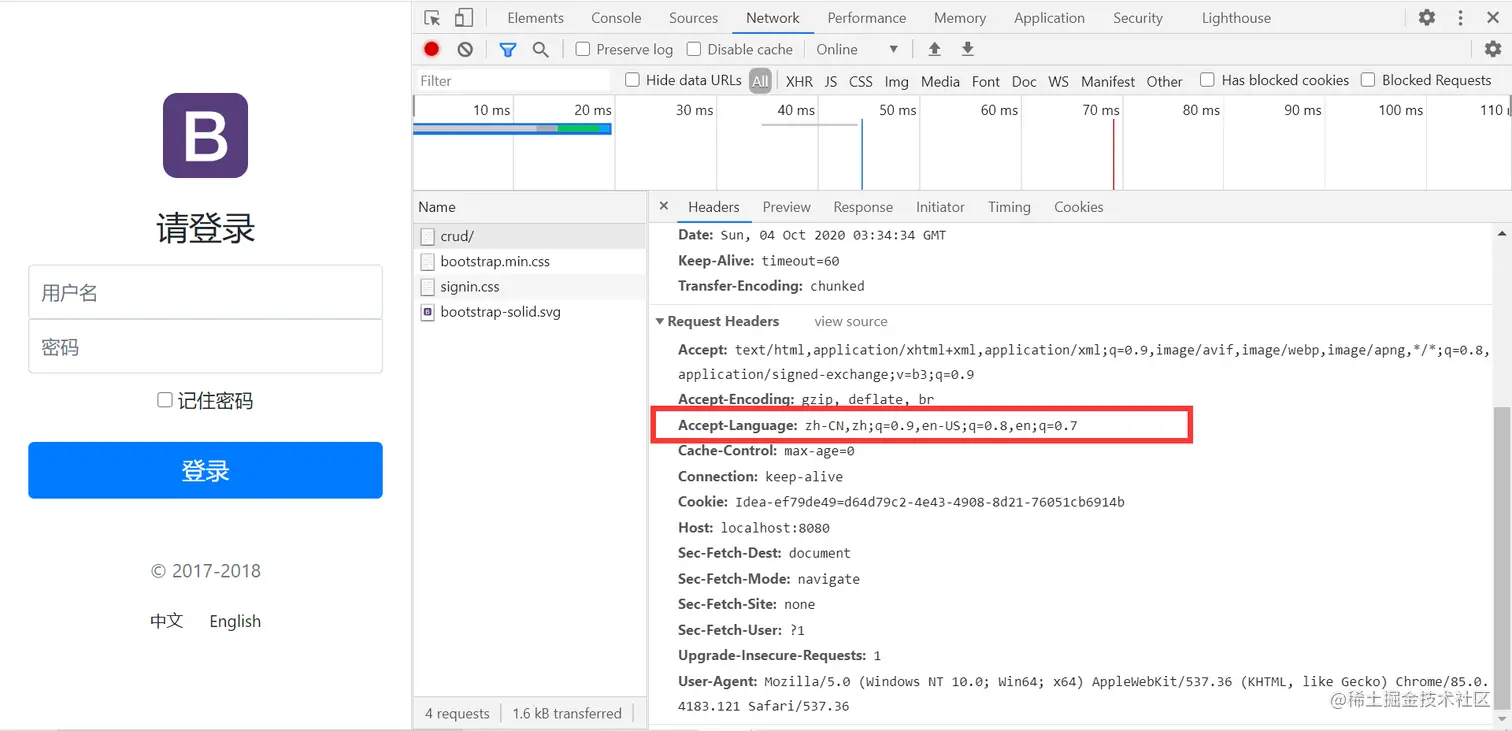Click the import HAR upload arrow icon
This screenshot has width=1512, height=731.
pos(935,49)
